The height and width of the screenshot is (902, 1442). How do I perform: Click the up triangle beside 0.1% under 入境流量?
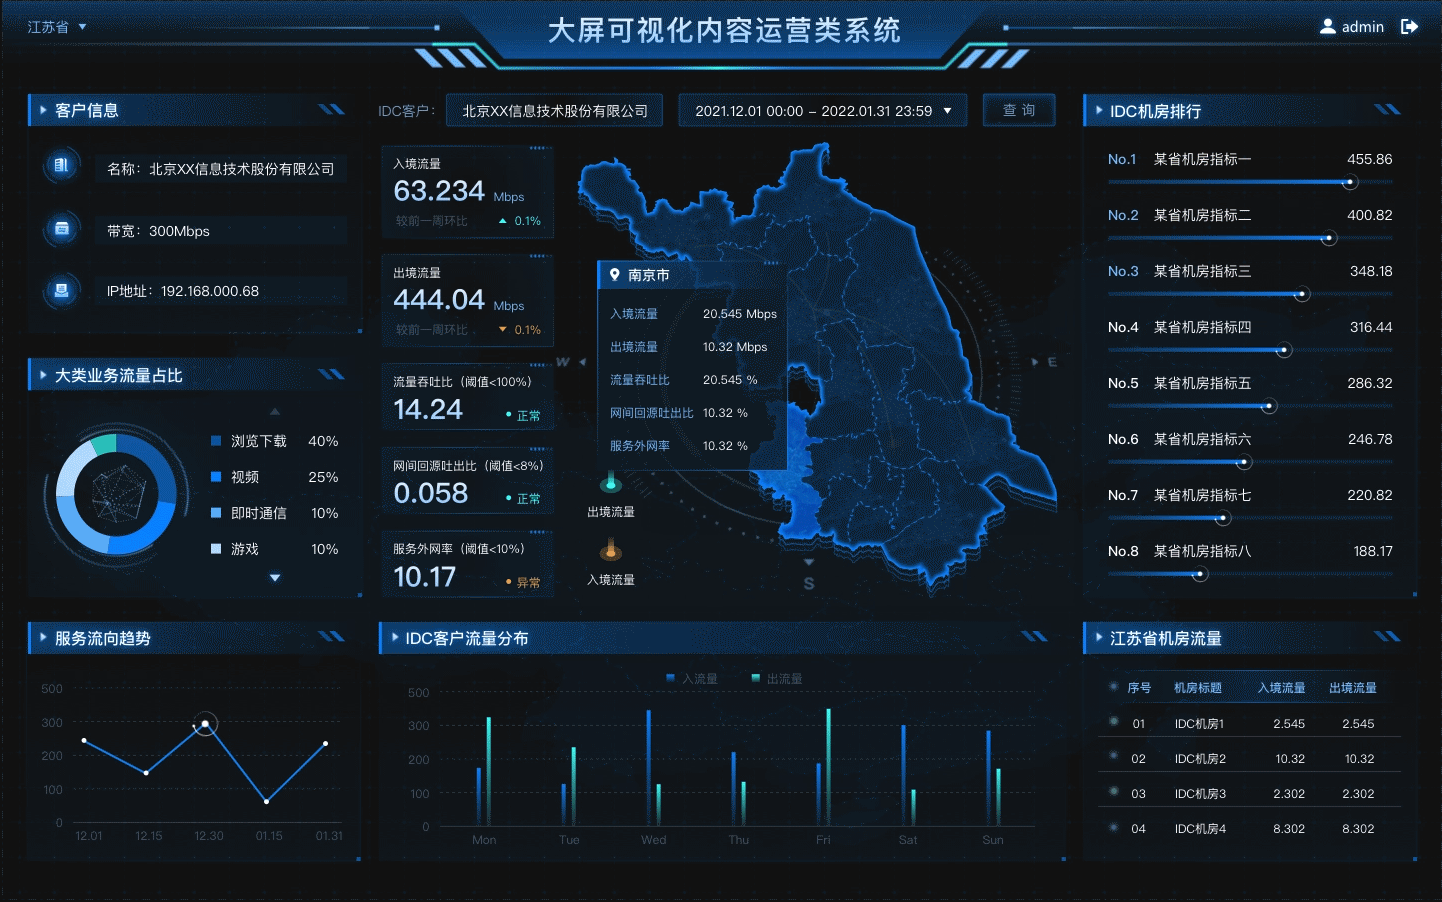point(503,221)
